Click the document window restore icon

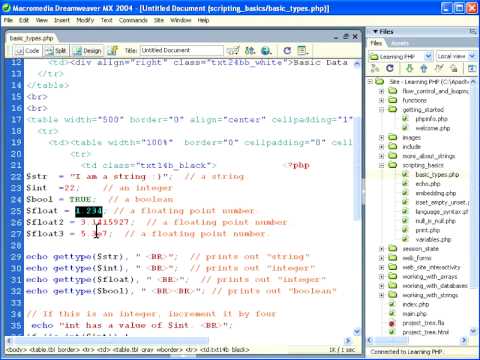point(346,36)
